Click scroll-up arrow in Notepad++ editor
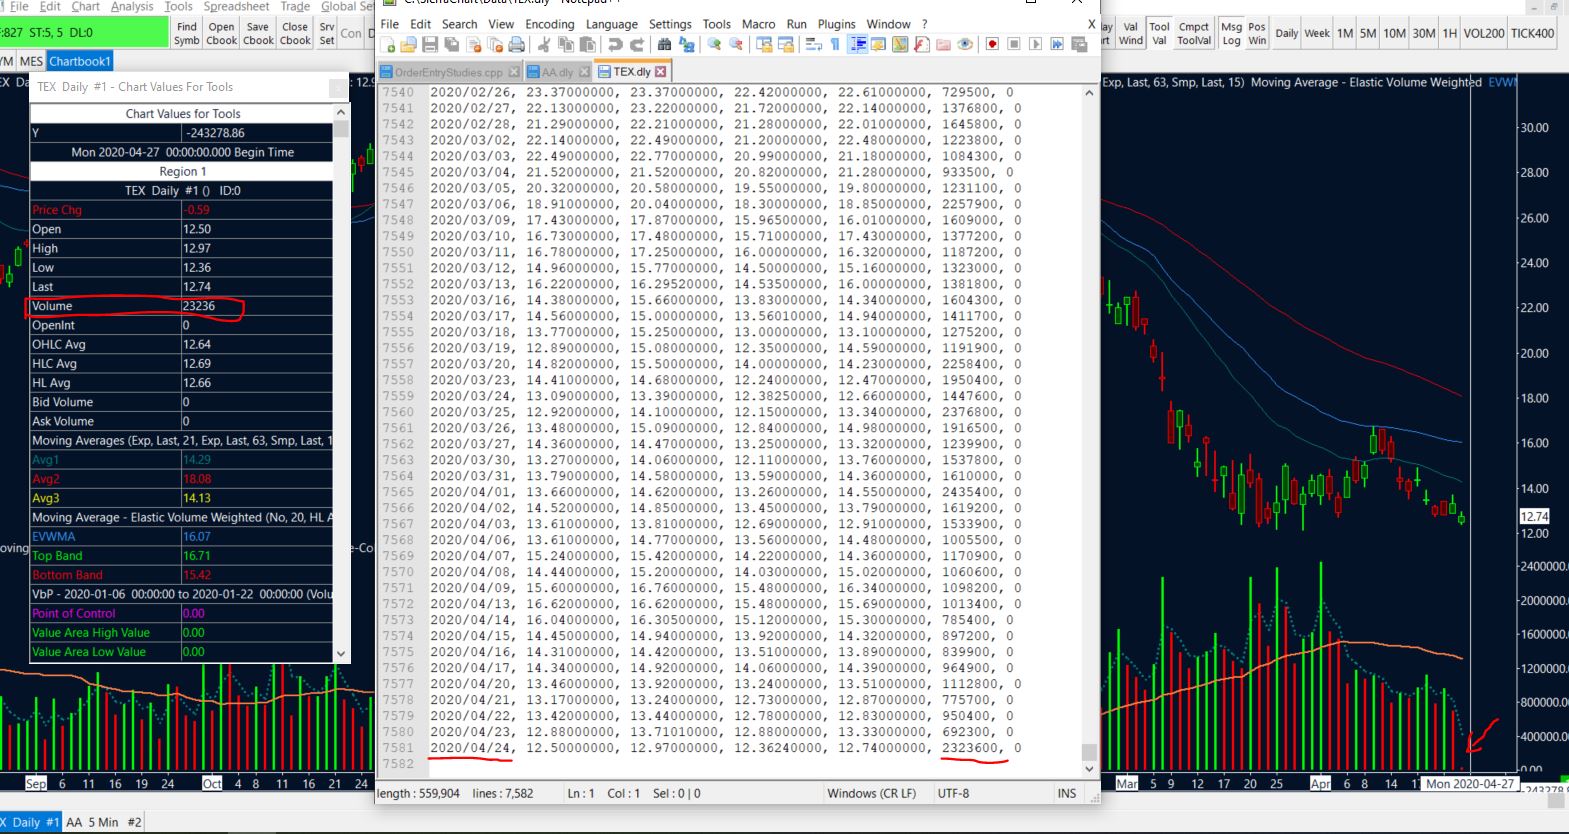The image size is (1569, 834). [1089, 93]
